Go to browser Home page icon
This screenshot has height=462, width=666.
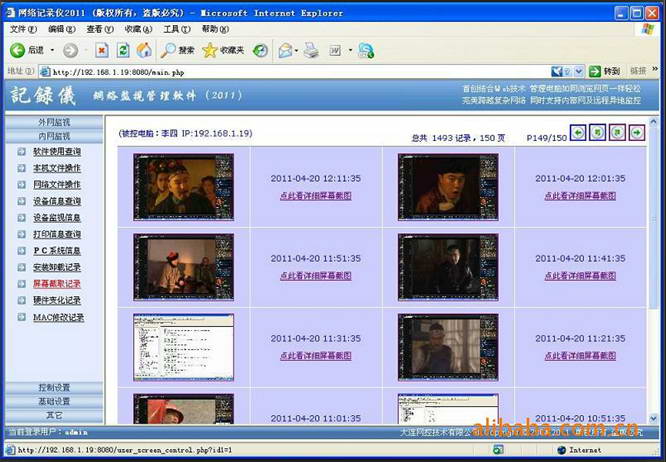click(144, 50)
